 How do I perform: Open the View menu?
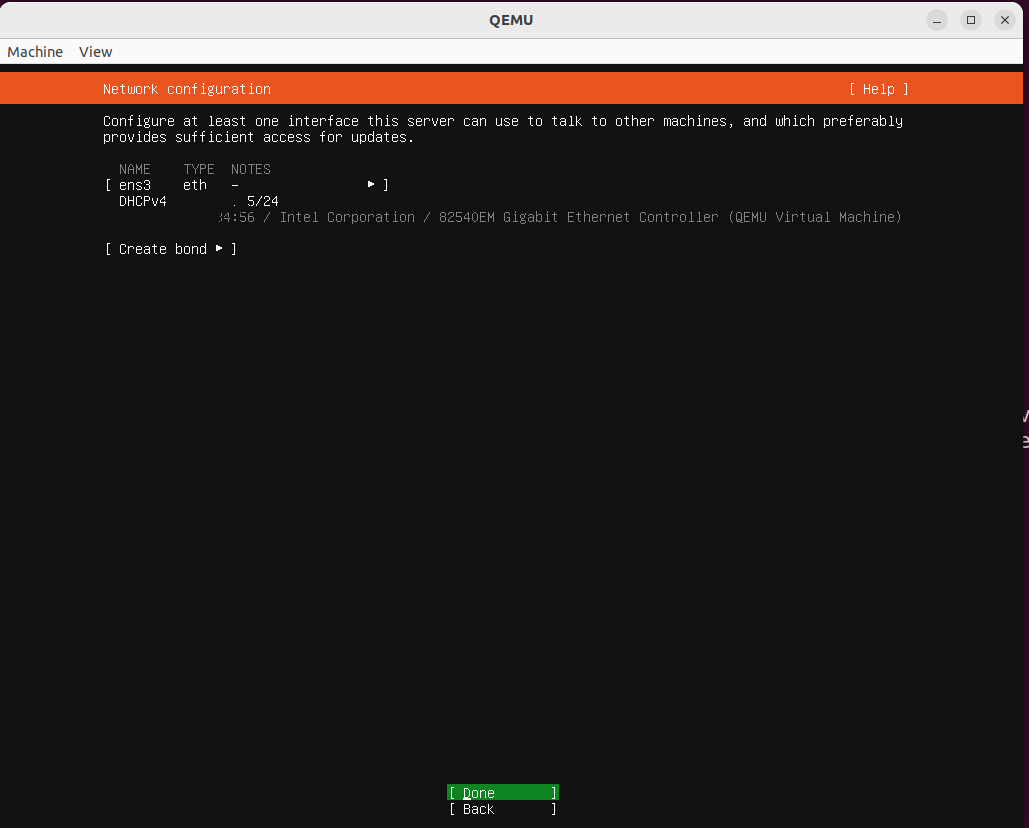pyautogui.click(x=95, y=51)
